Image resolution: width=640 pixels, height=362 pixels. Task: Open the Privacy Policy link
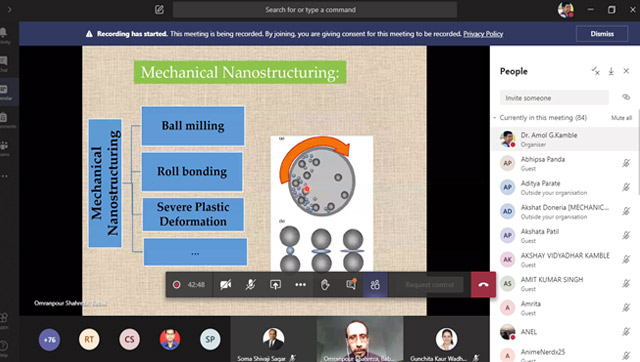pyautogui.click(x=483, y=34)
